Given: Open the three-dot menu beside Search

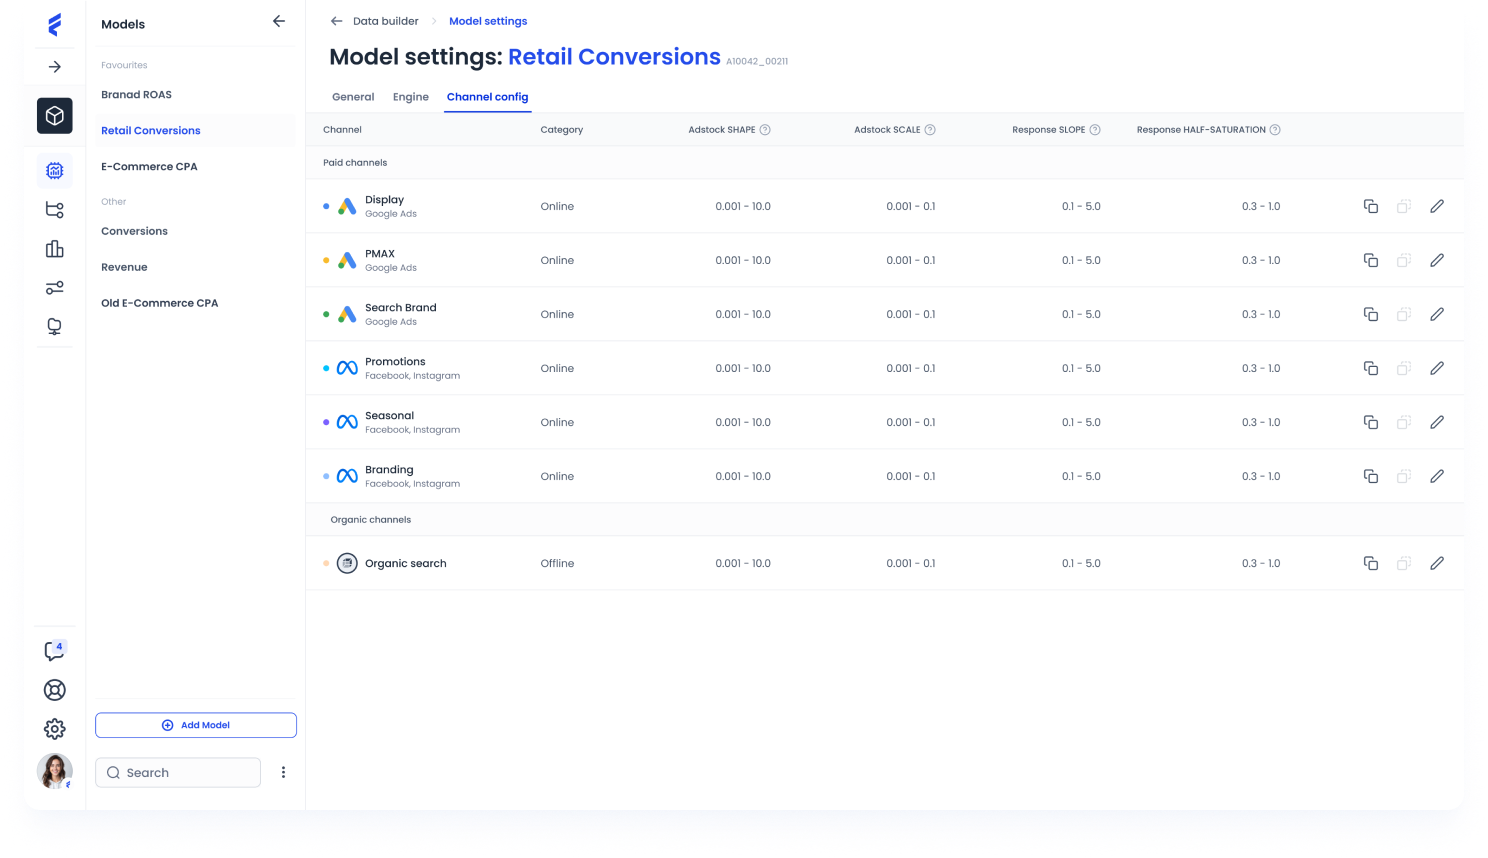Looking at the screenshot, I should click(283, 772).
